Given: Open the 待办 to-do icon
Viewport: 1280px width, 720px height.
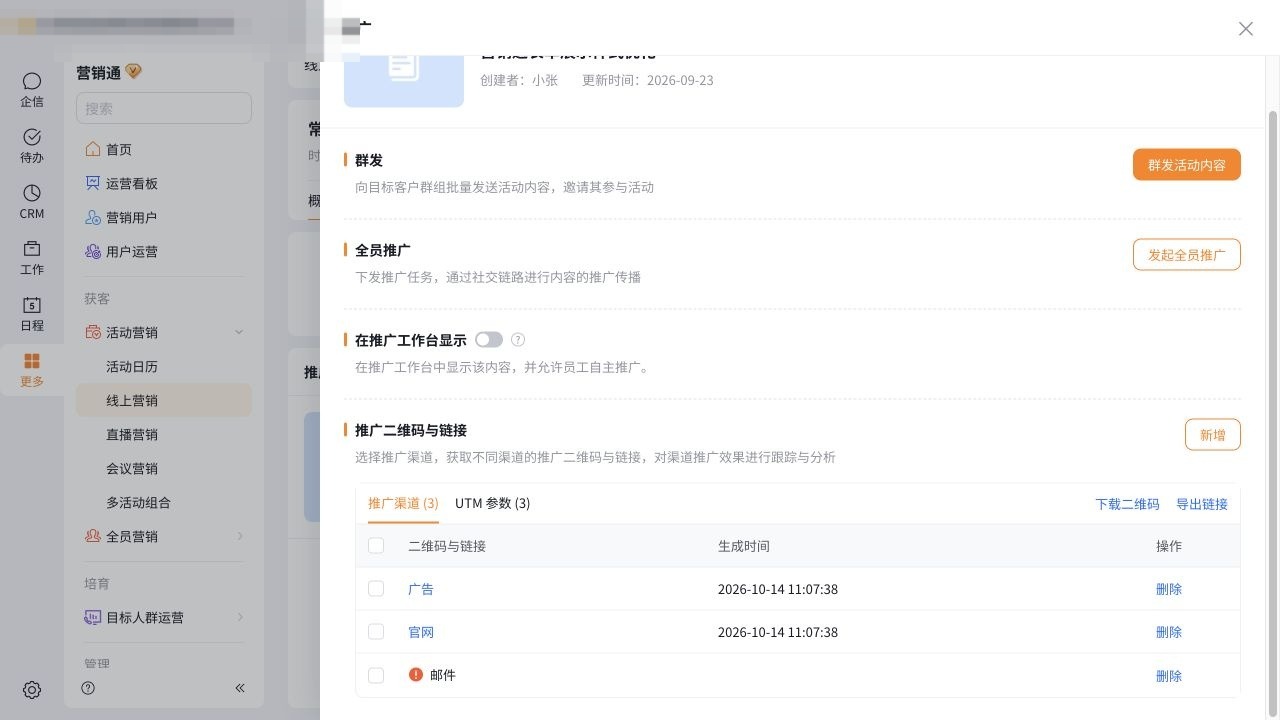Looking at the screenshot, I should (32, 137).
